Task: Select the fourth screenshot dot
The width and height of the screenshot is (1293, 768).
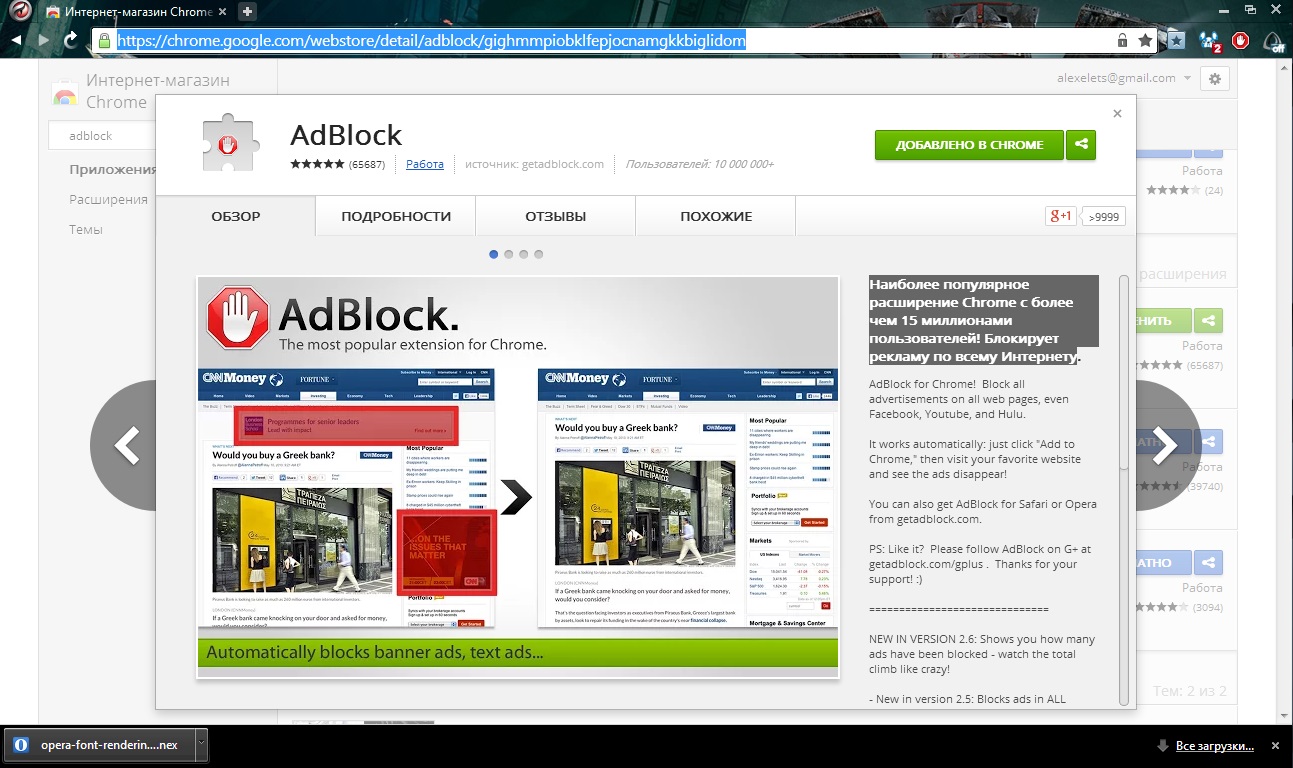Action: pyautogui.click(x=539, y=254)
